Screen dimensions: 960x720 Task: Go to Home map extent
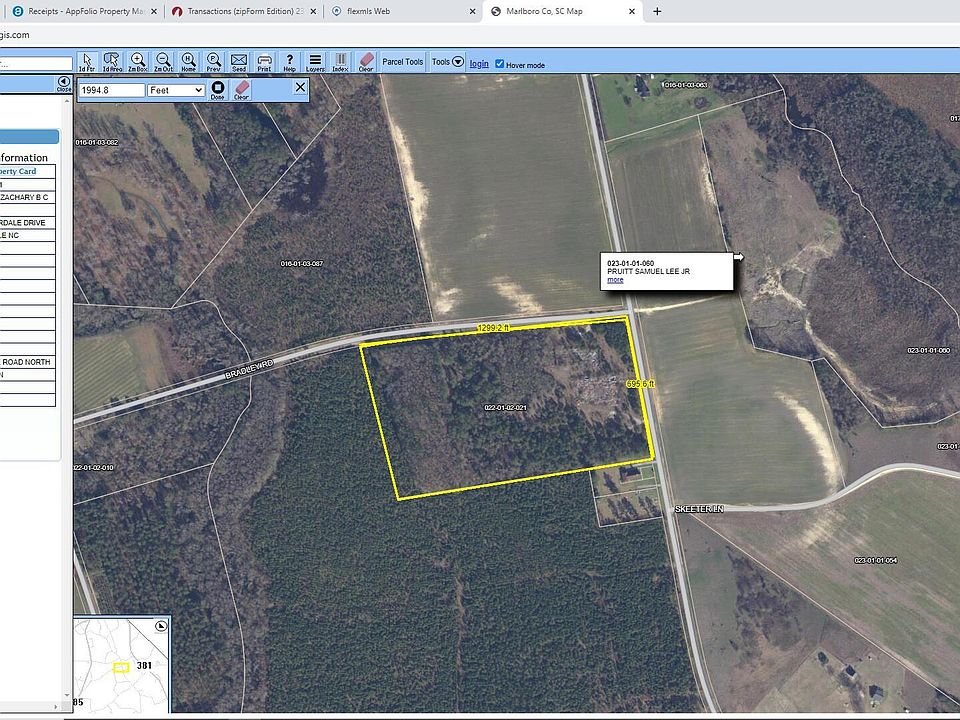[x=189, y=62]
